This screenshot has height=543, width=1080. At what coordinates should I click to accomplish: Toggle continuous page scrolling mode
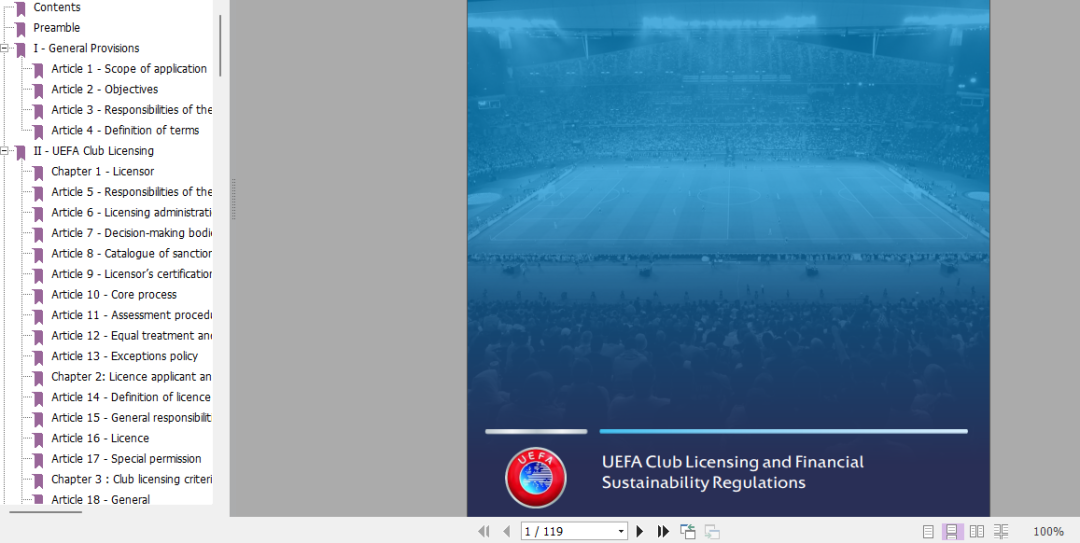[953, 532]
